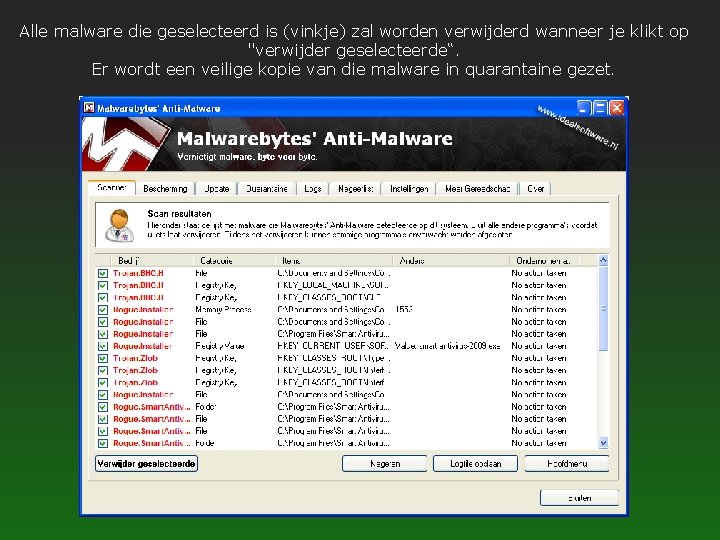720x540 pixels.
Task: Switch to the Negeerlijst tab
Action: 355,189
